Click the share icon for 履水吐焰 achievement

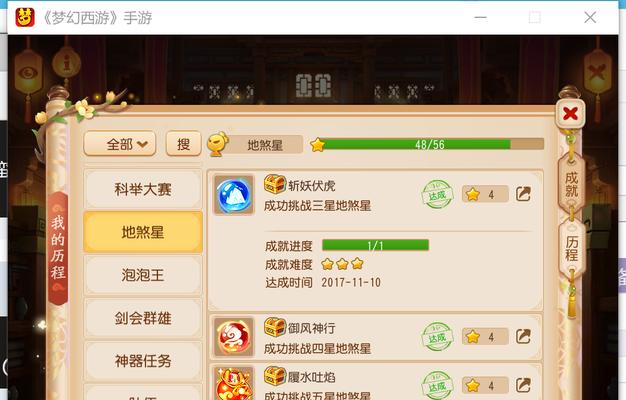[523, 385]
